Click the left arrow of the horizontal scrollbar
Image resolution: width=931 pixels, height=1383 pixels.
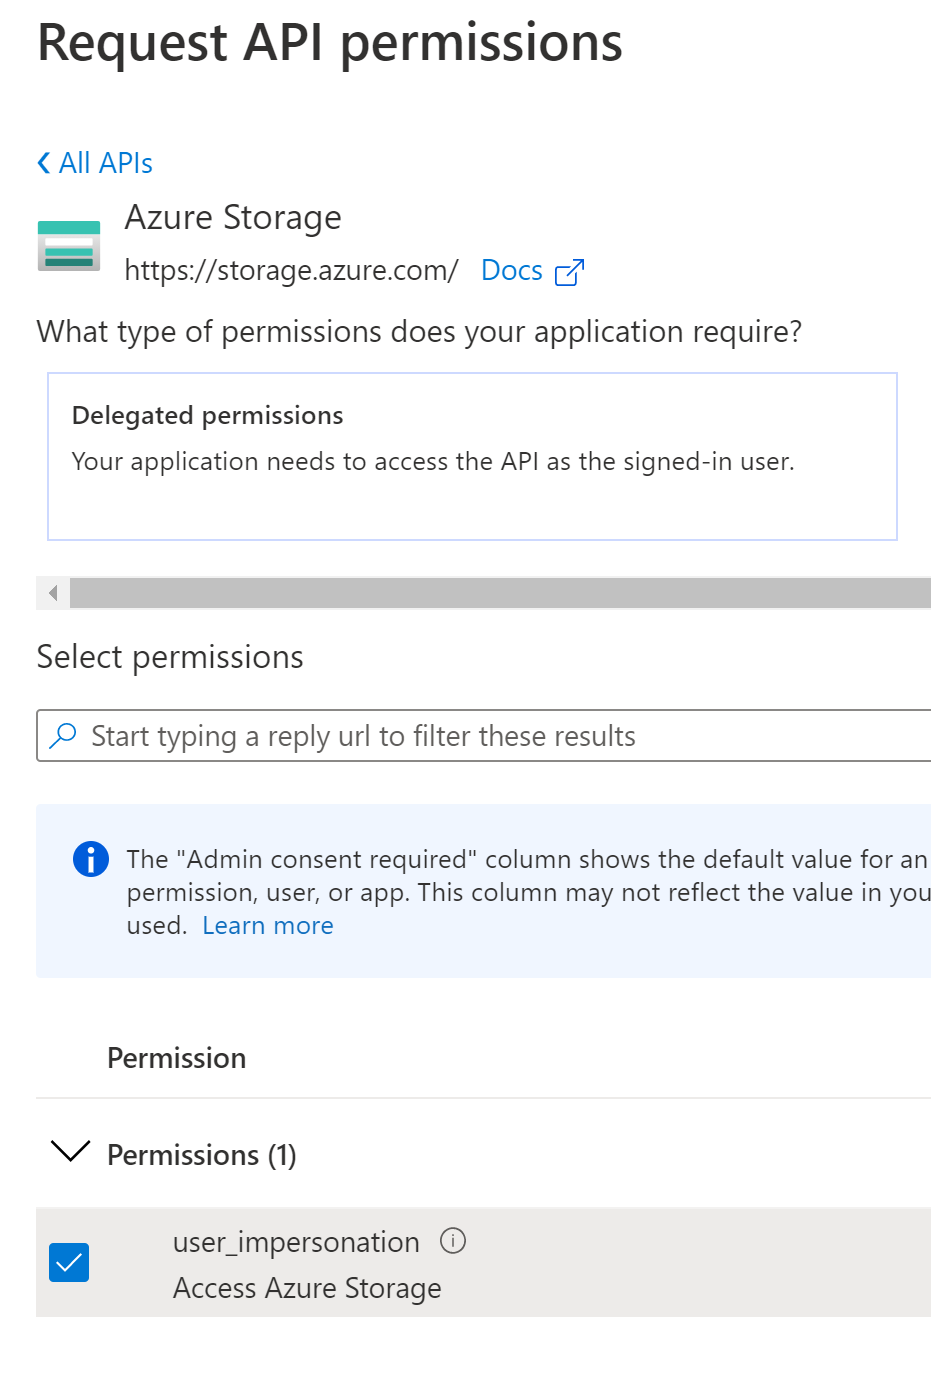[x=51, y=593]
